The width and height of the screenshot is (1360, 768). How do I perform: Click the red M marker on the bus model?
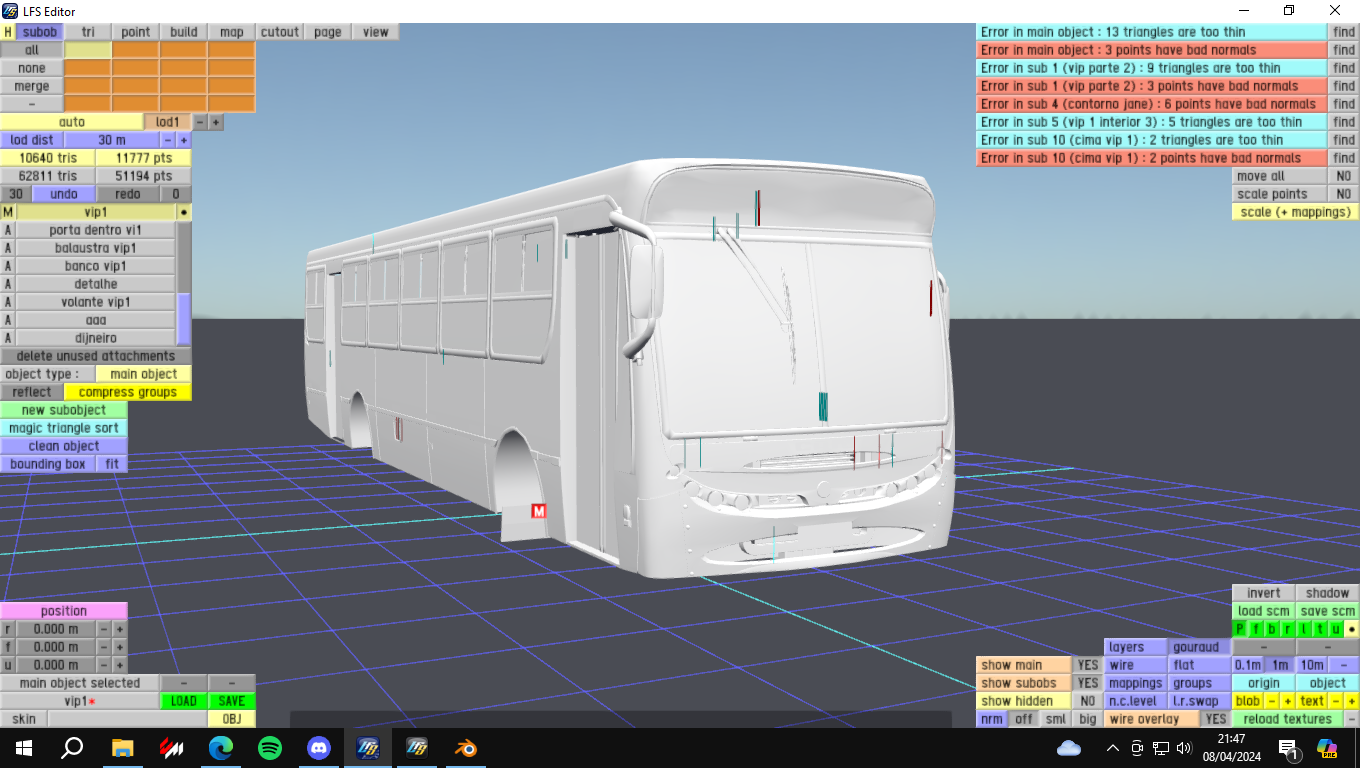tap(539, 511)
